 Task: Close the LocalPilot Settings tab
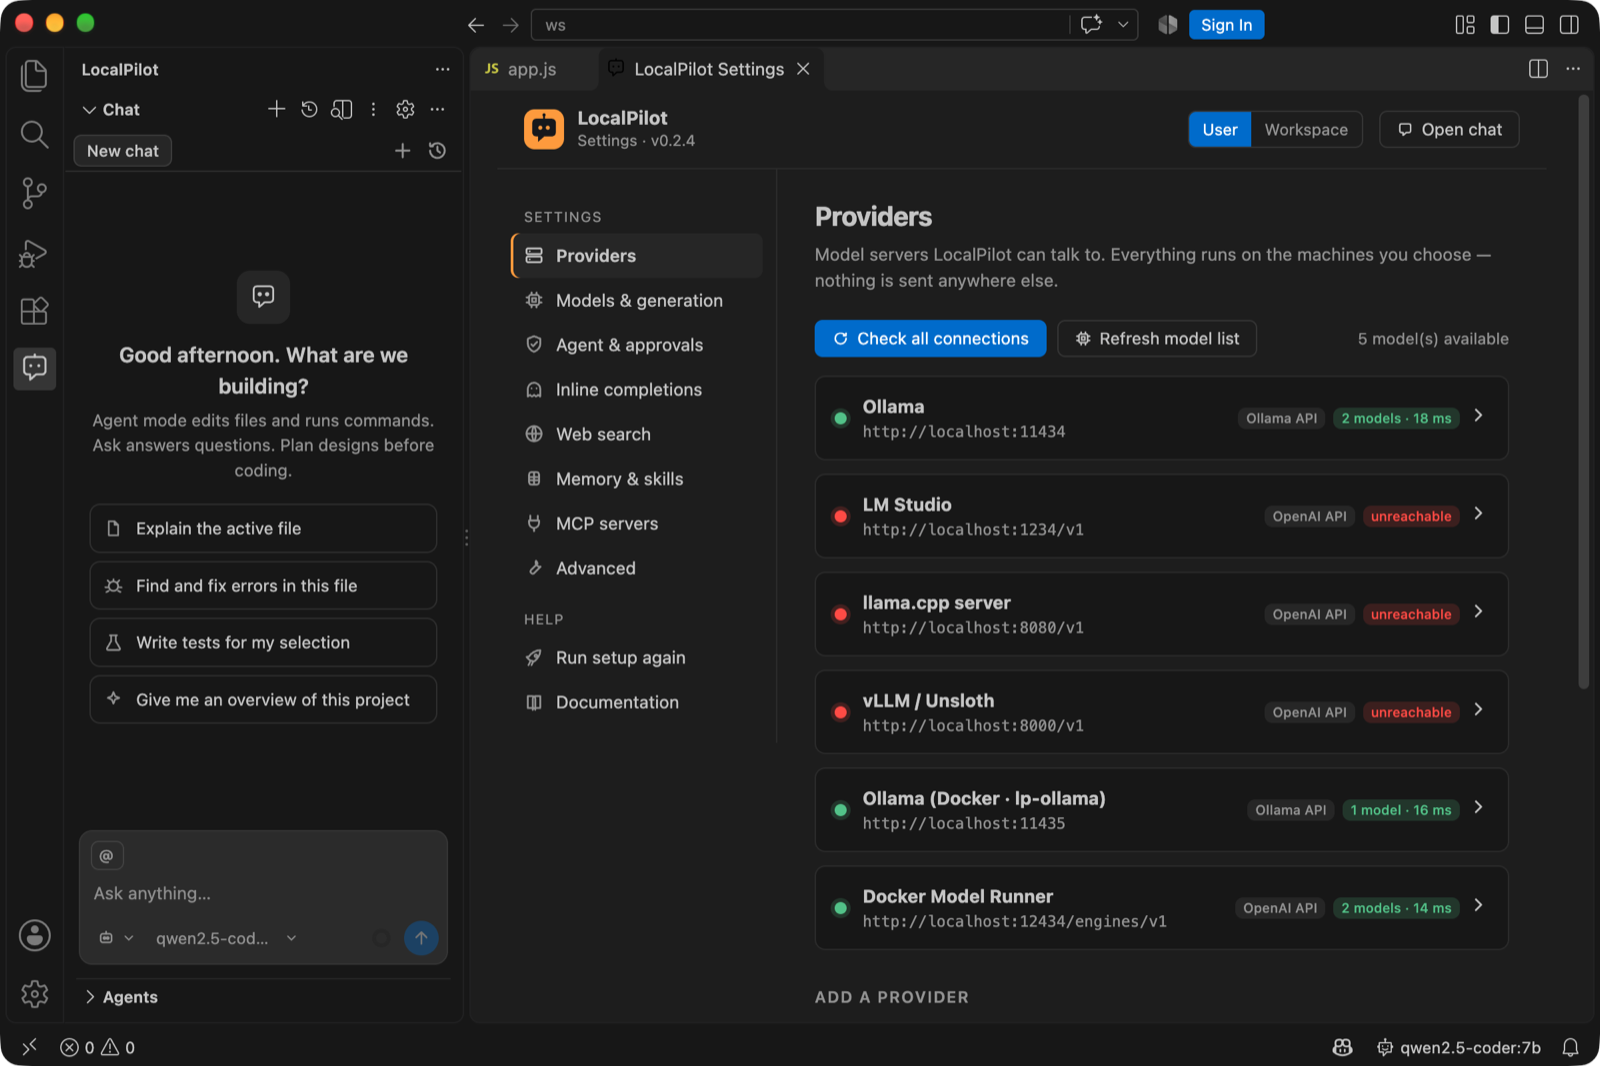click(803, 69)
